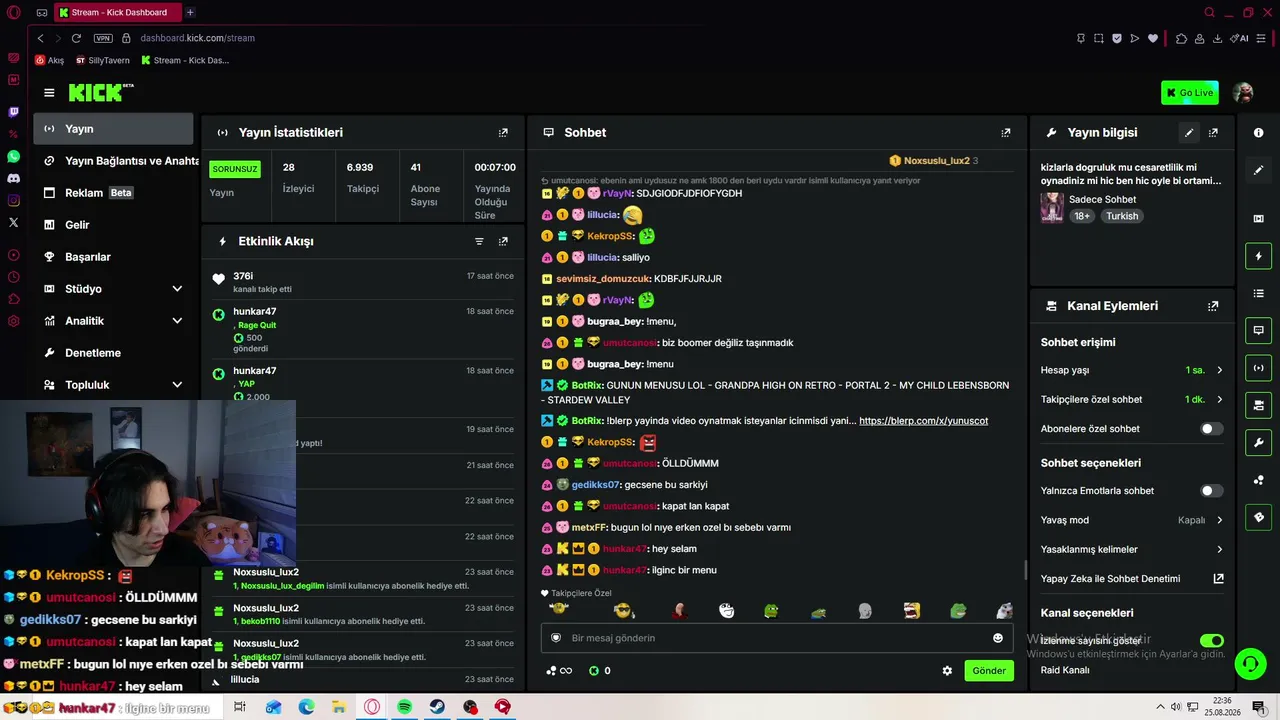1280x720 pixels.
Task: Click the Kick logo
Action: click(101, 92)
